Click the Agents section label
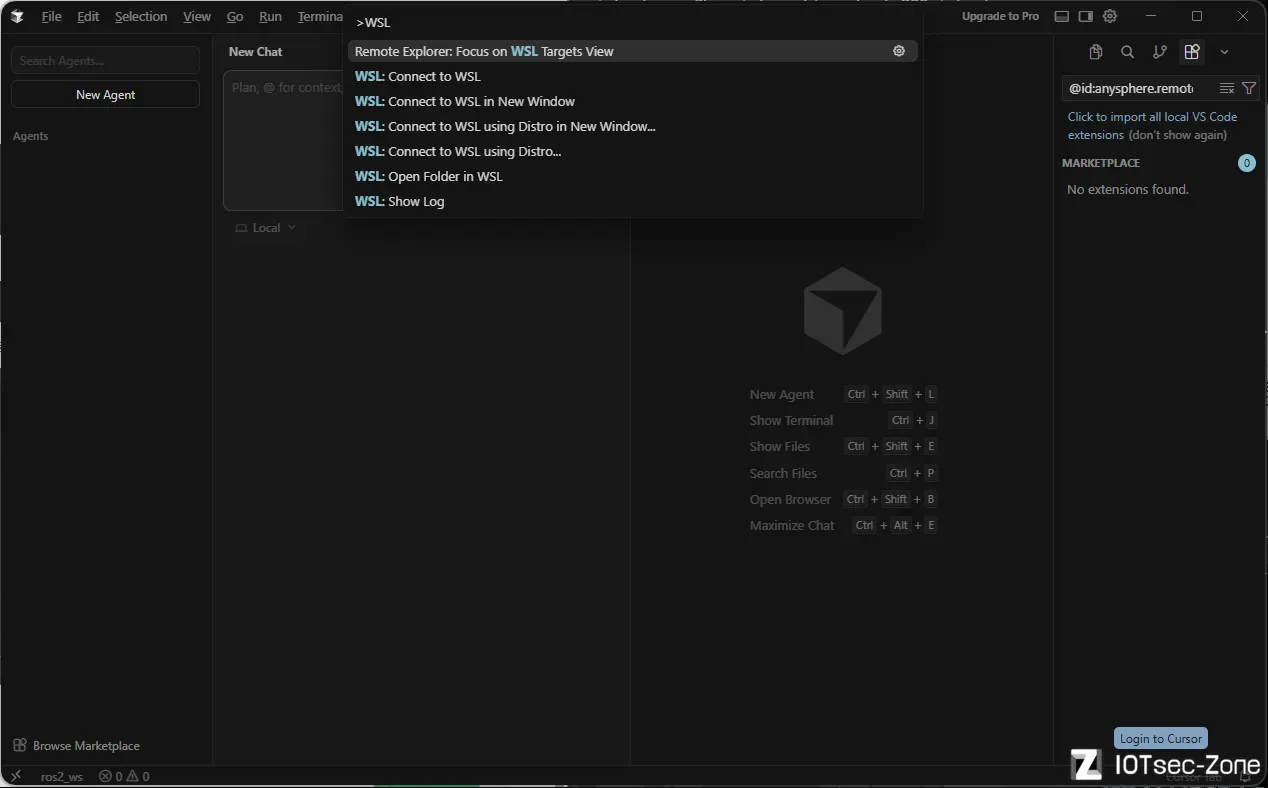Image resolution: width=1268 pixels, height=788 pixels. (x=31, y=136)
